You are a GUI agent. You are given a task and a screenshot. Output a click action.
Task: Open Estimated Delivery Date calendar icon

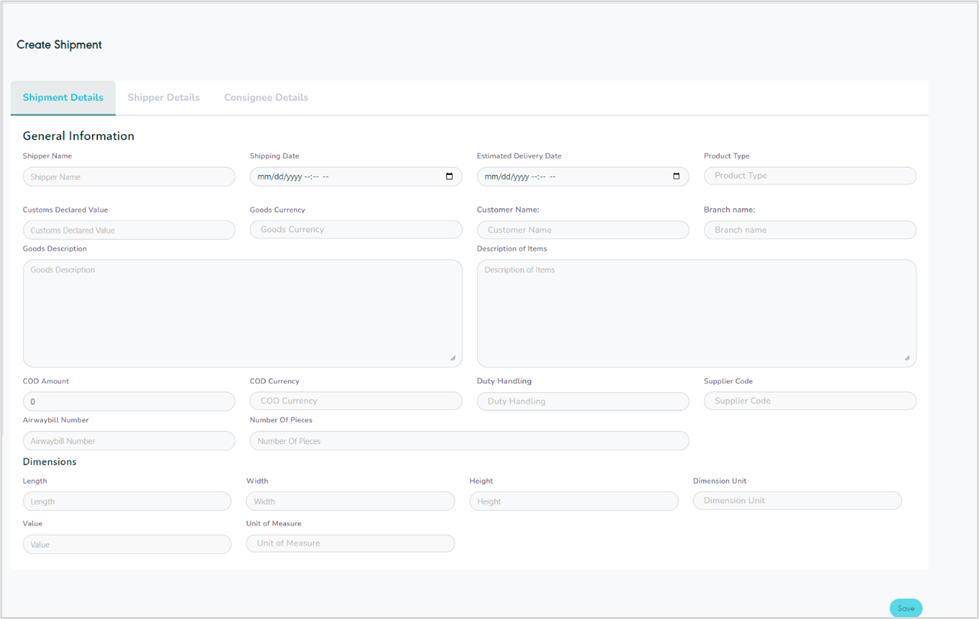[x=676, y=177]
